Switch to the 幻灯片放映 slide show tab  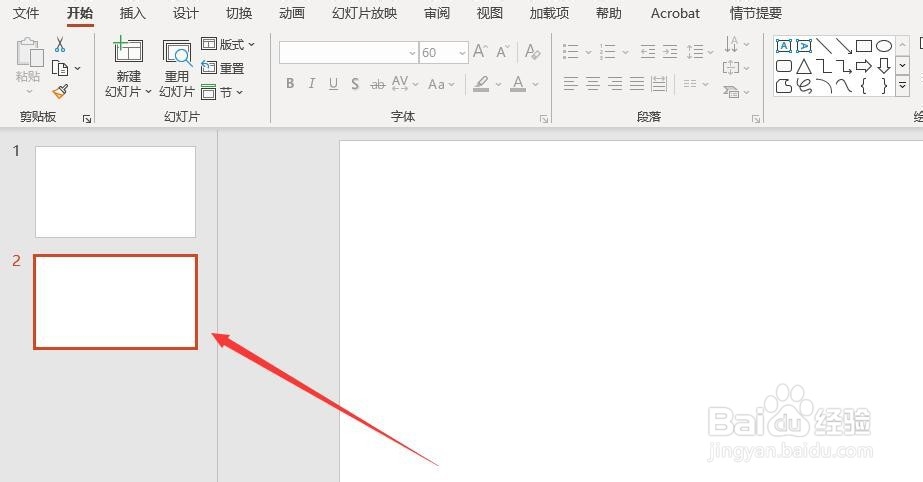coord(364,13)
